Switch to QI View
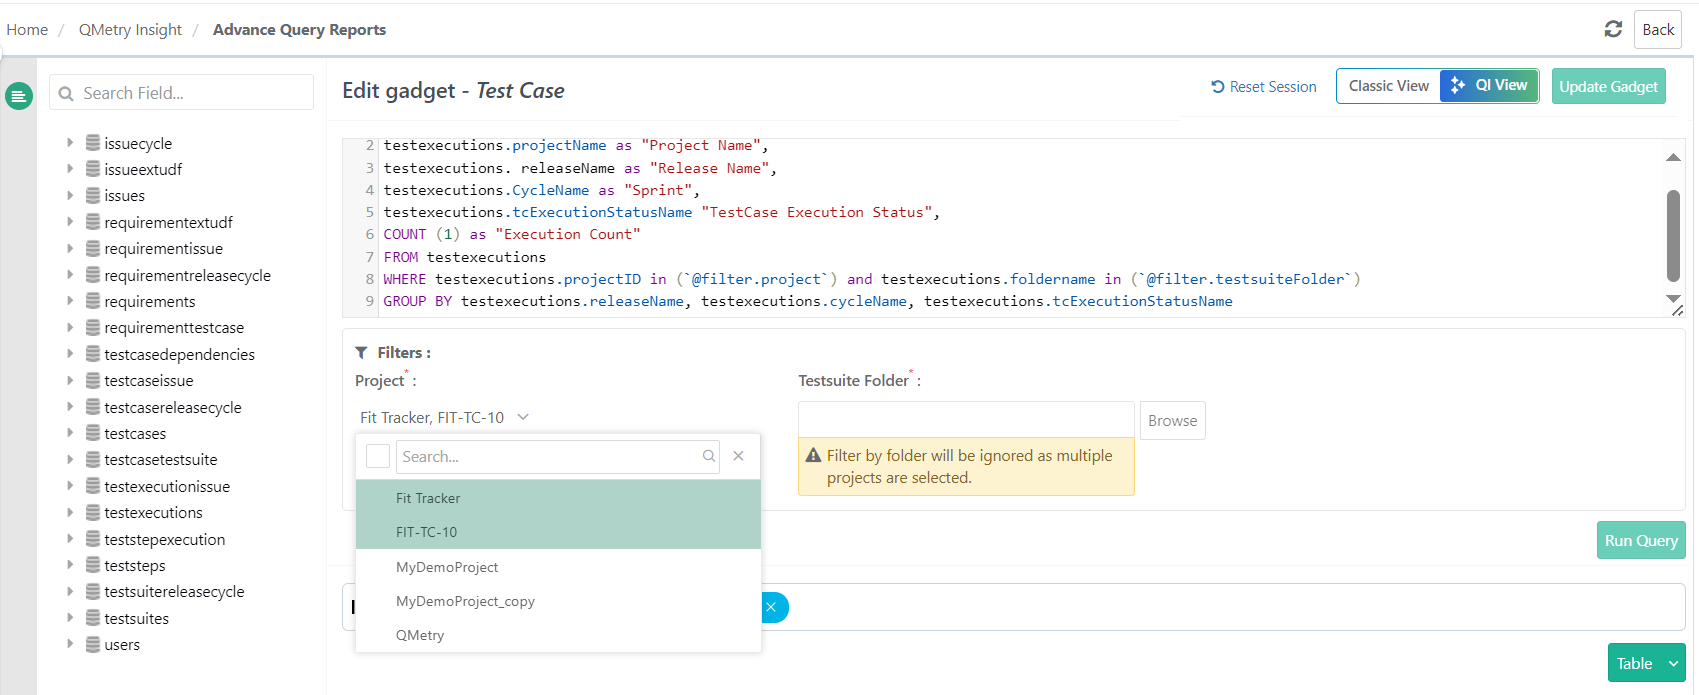This screenshot has height=695, width=1699. coord(1489,86)
